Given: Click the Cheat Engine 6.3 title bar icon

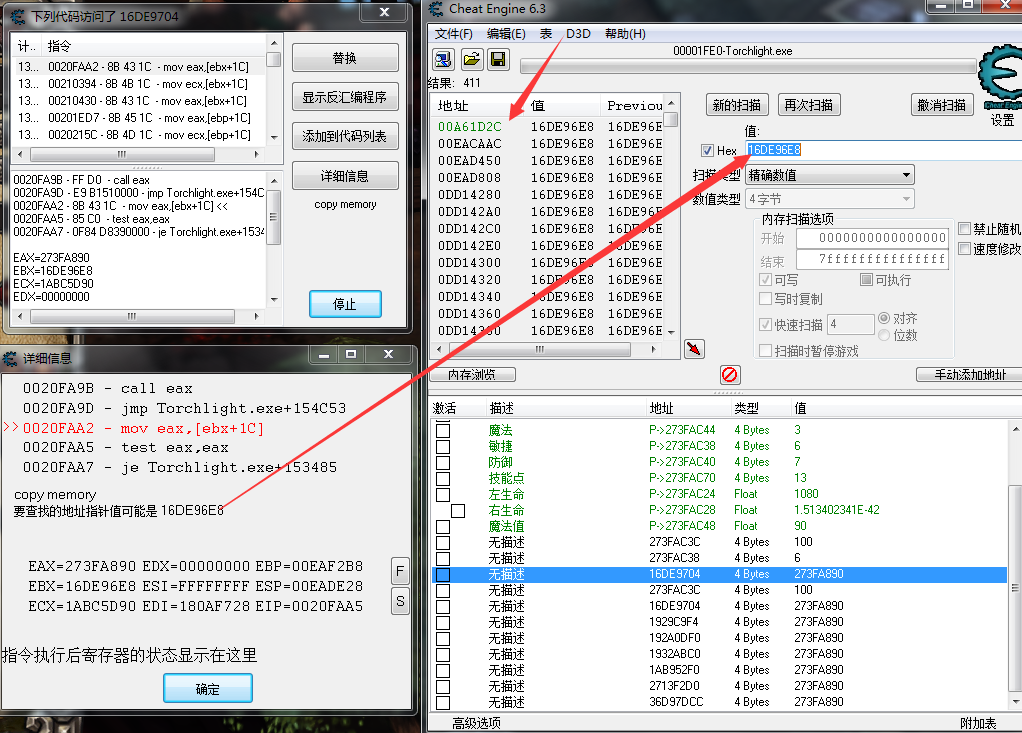Looking at the screenshot, I should (x=436, y=9).
